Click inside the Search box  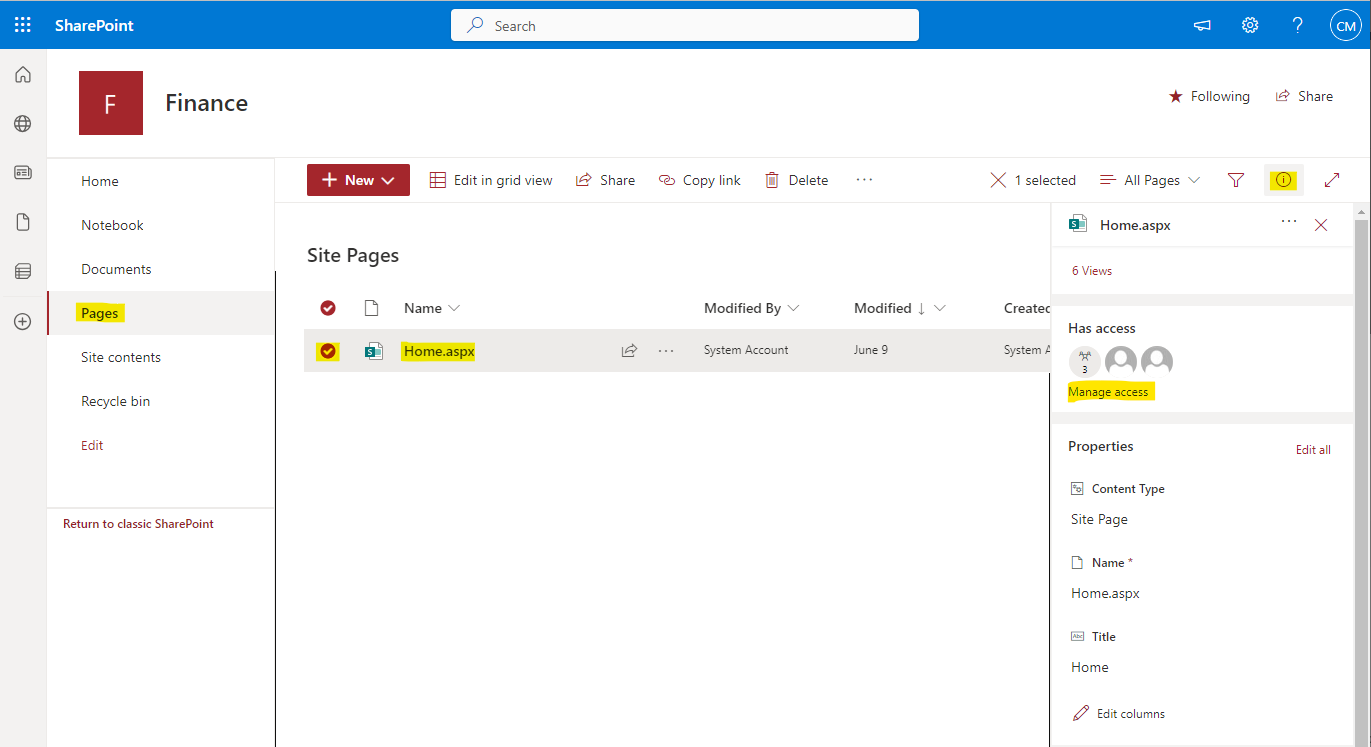pos(684,24)
